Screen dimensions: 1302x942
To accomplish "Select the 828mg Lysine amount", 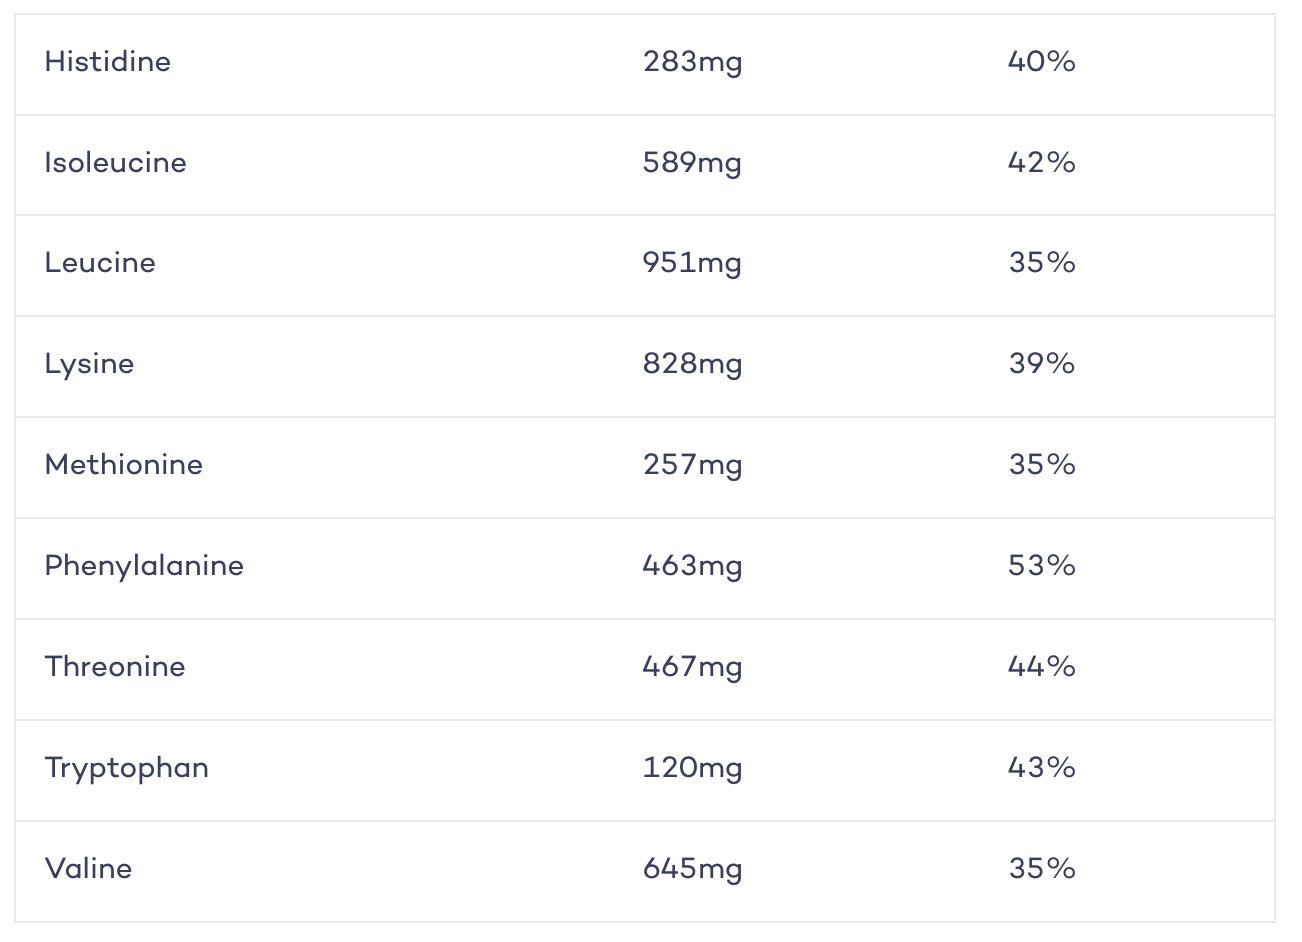I will pyautogui.click(x=693, y=364).
